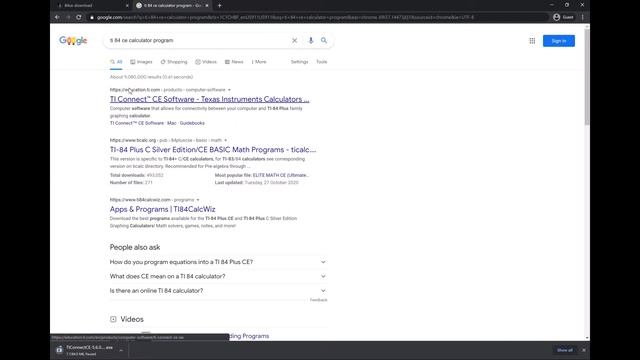Open TI Connect CE Software result
Viewport: 640px width, 360px height.
[x=209, y=99]
